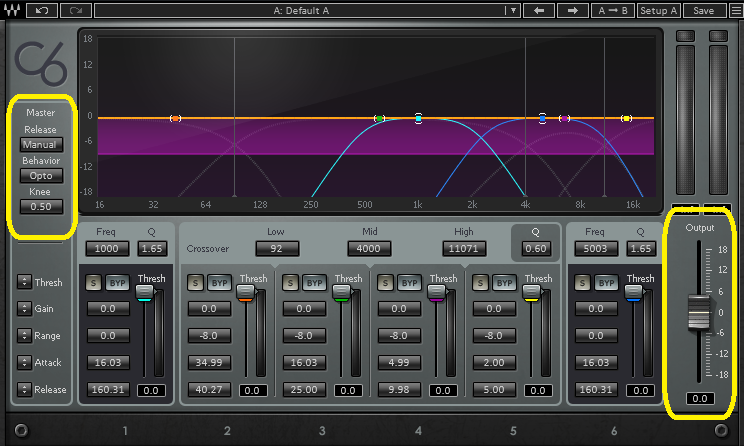744x446 pixels.
Task: Click the redo arrow in the top toolbar
Action: click(76, 10)
